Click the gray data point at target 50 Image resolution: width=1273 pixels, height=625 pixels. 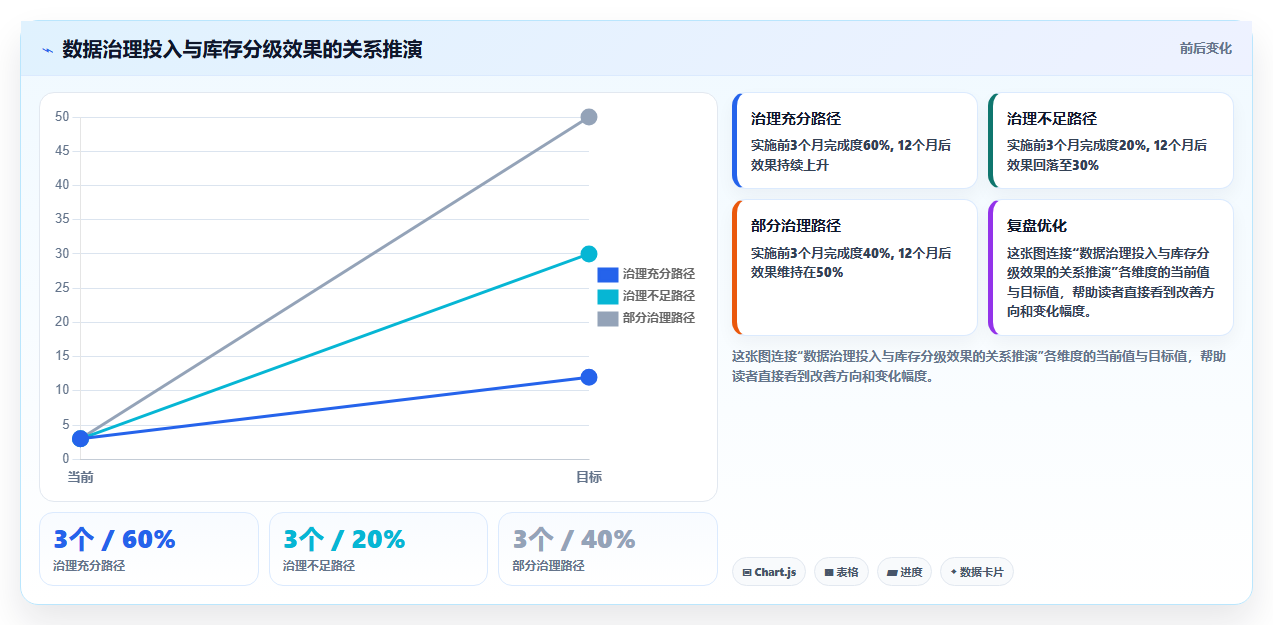click(x=589, y=117)
